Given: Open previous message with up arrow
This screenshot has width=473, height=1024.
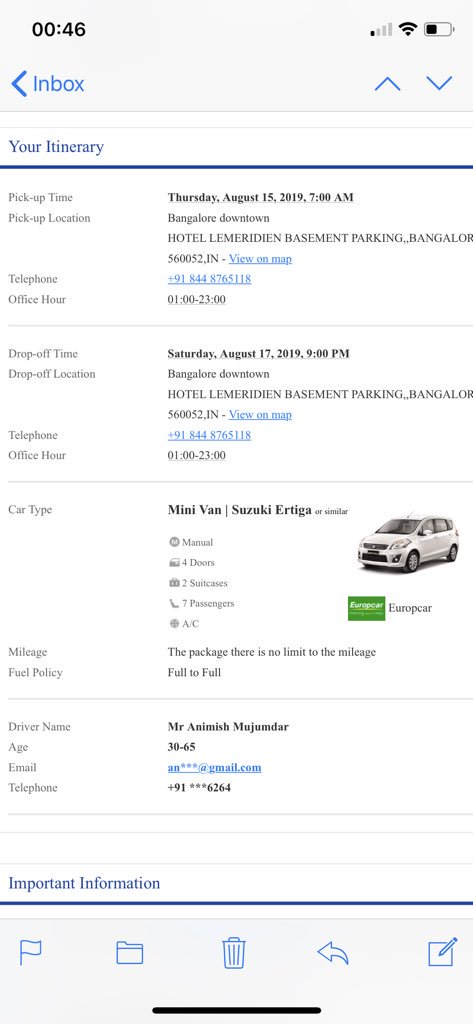Looking at the screenshot, I should tap(387, 84).
